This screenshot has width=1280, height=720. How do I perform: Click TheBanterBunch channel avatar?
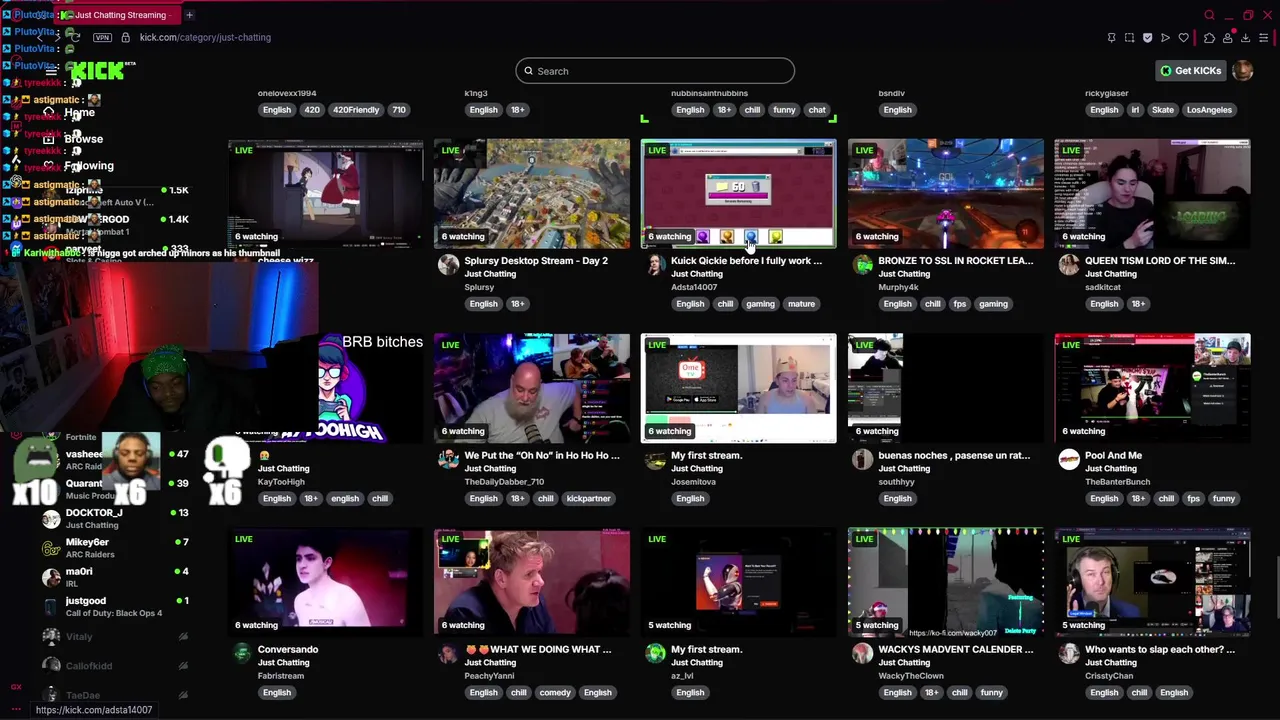(x=1069, y=460)
